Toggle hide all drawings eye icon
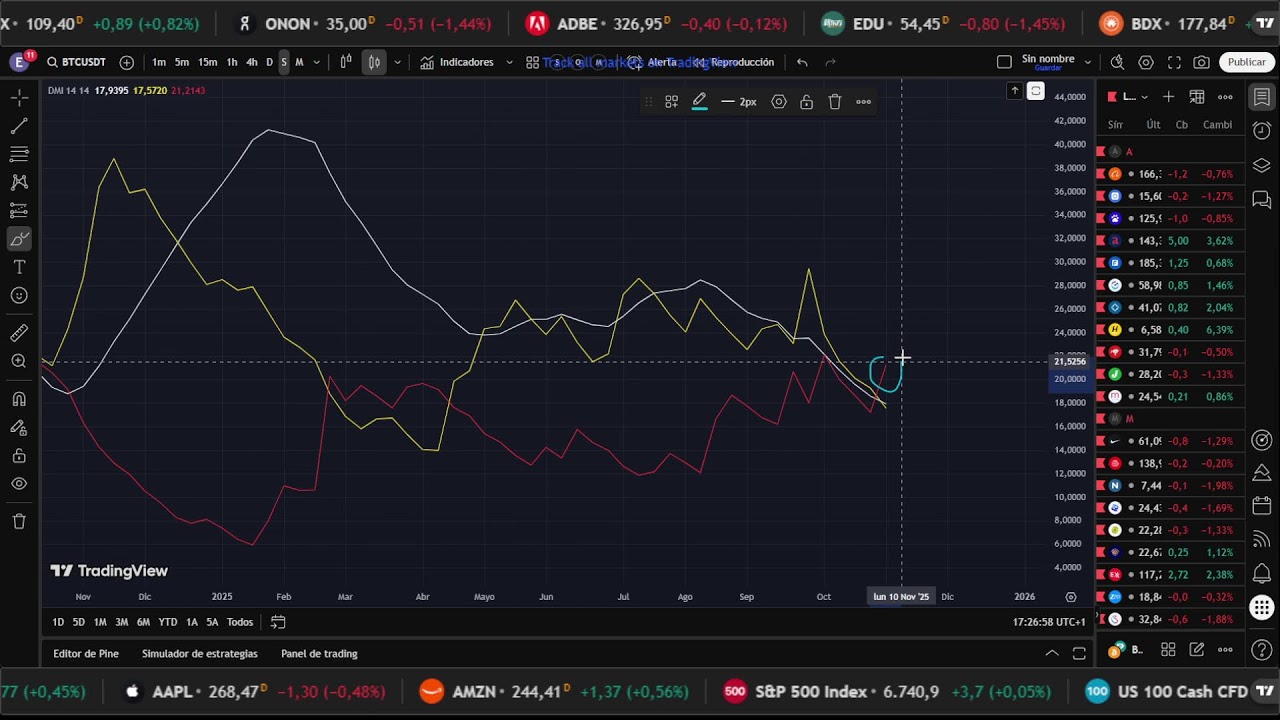 pos(19,483)
